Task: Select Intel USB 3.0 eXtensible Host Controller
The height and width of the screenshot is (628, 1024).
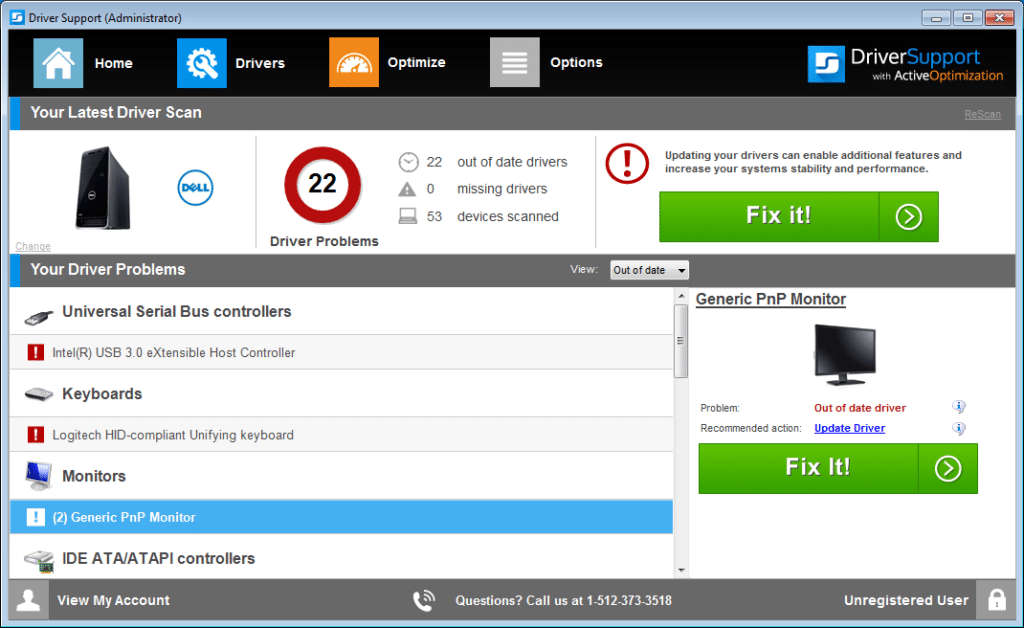Action: point(174,353)
